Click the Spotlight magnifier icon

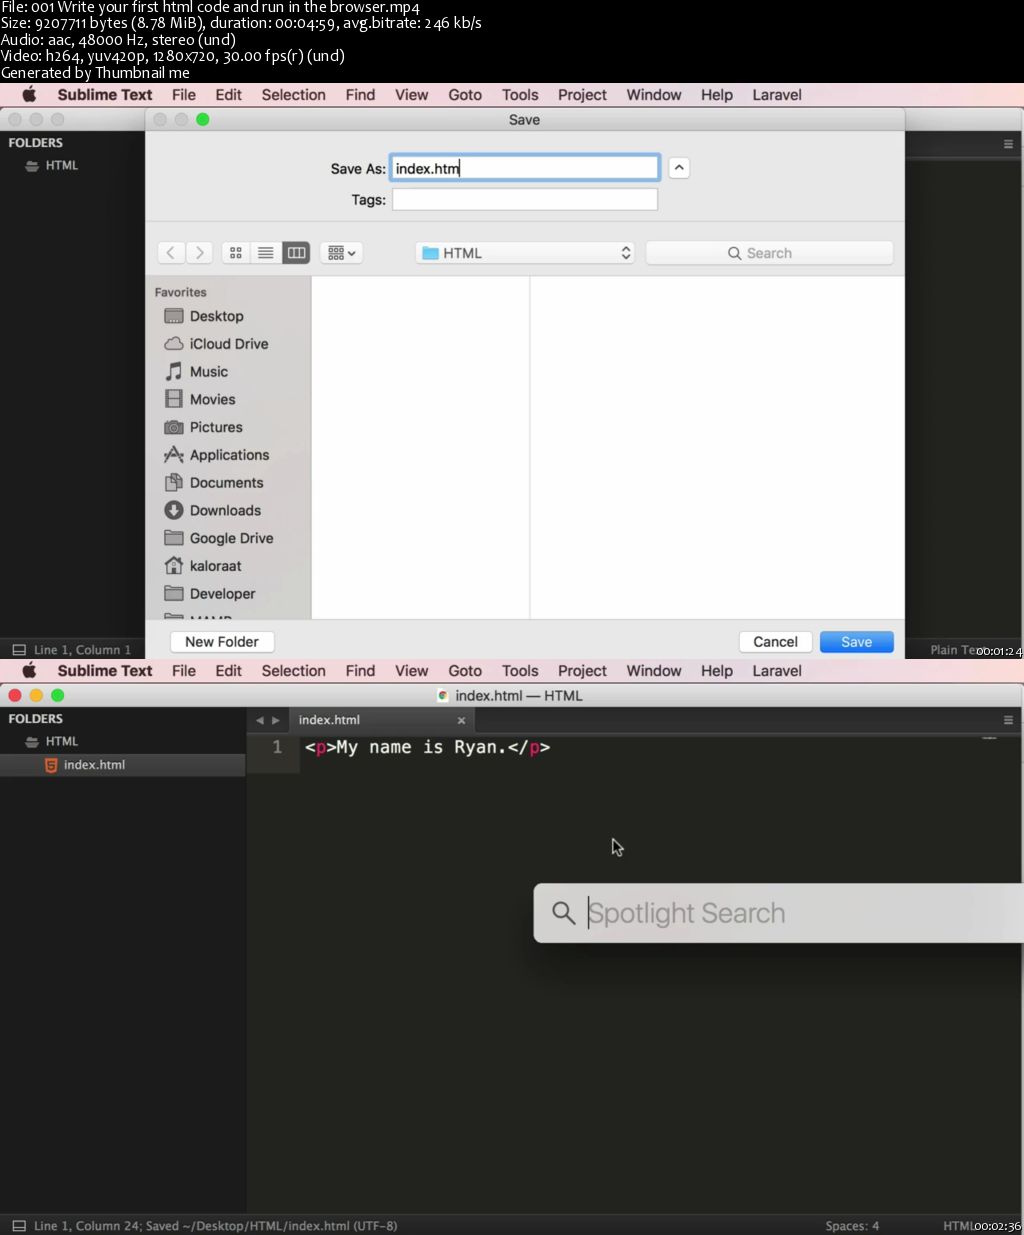click(564, 913)
